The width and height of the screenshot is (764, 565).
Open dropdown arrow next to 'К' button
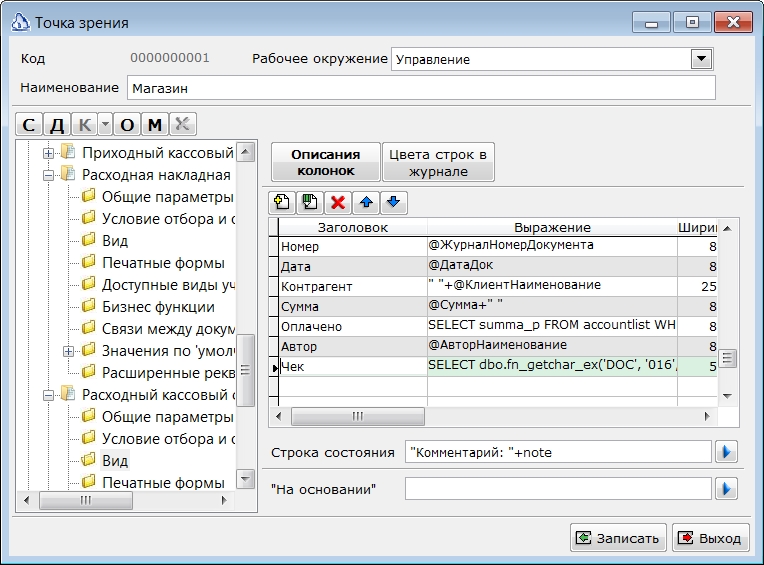(x=105, y=125)
